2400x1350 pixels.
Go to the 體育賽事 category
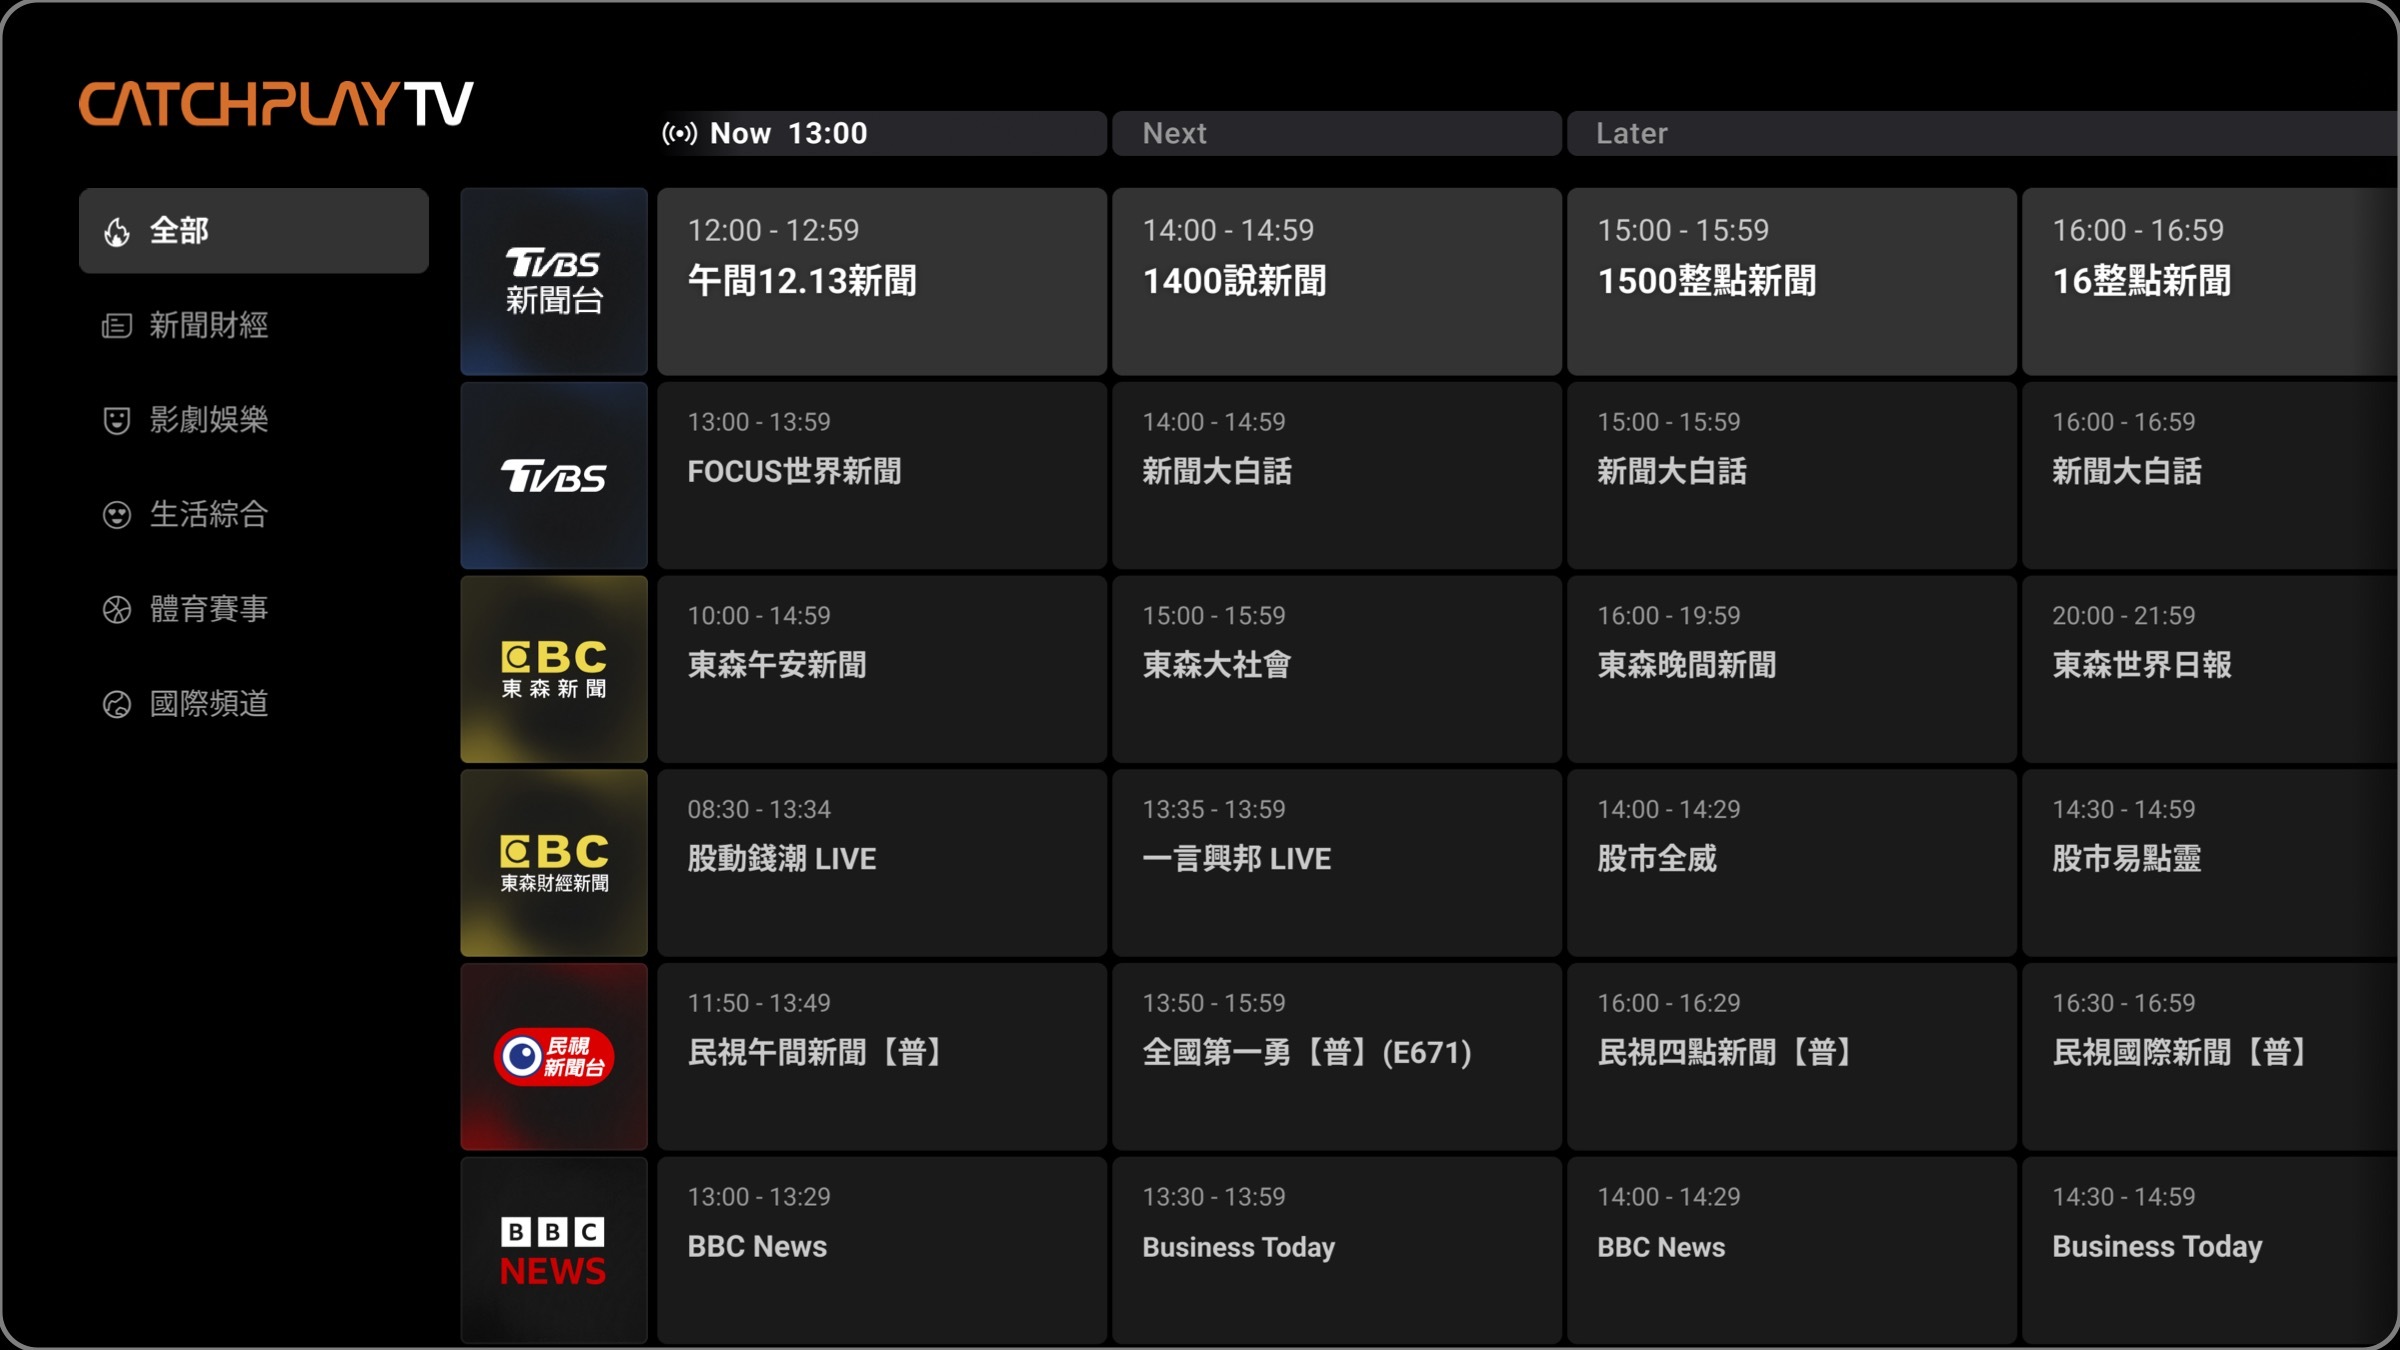coord(208,609)
